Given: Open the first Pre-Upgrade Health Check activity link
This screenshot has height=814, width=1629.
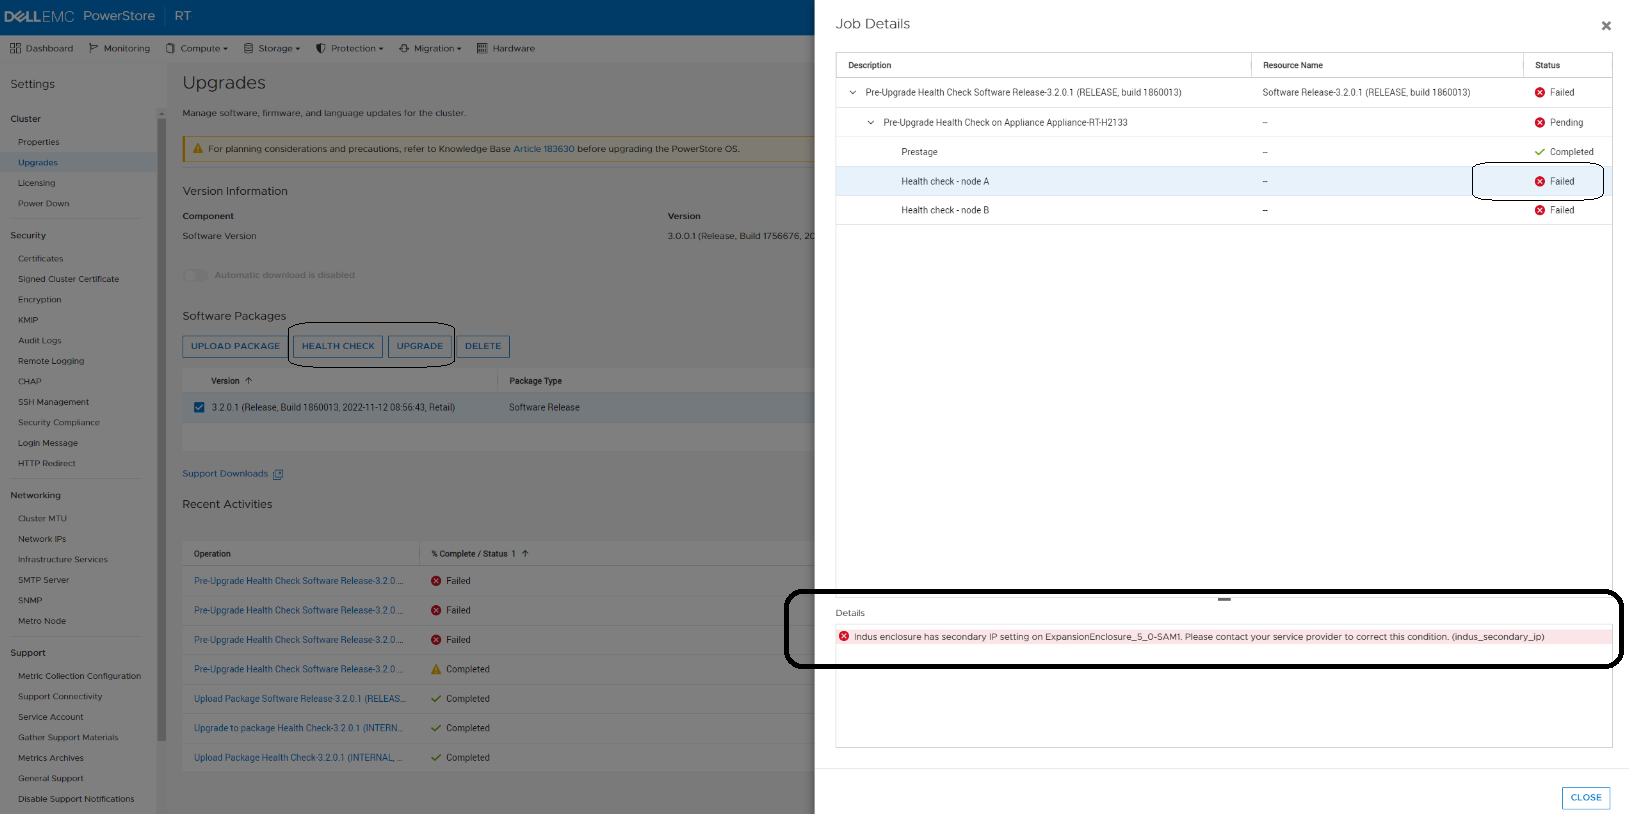Looking at the screenshot, I should 299,581.
